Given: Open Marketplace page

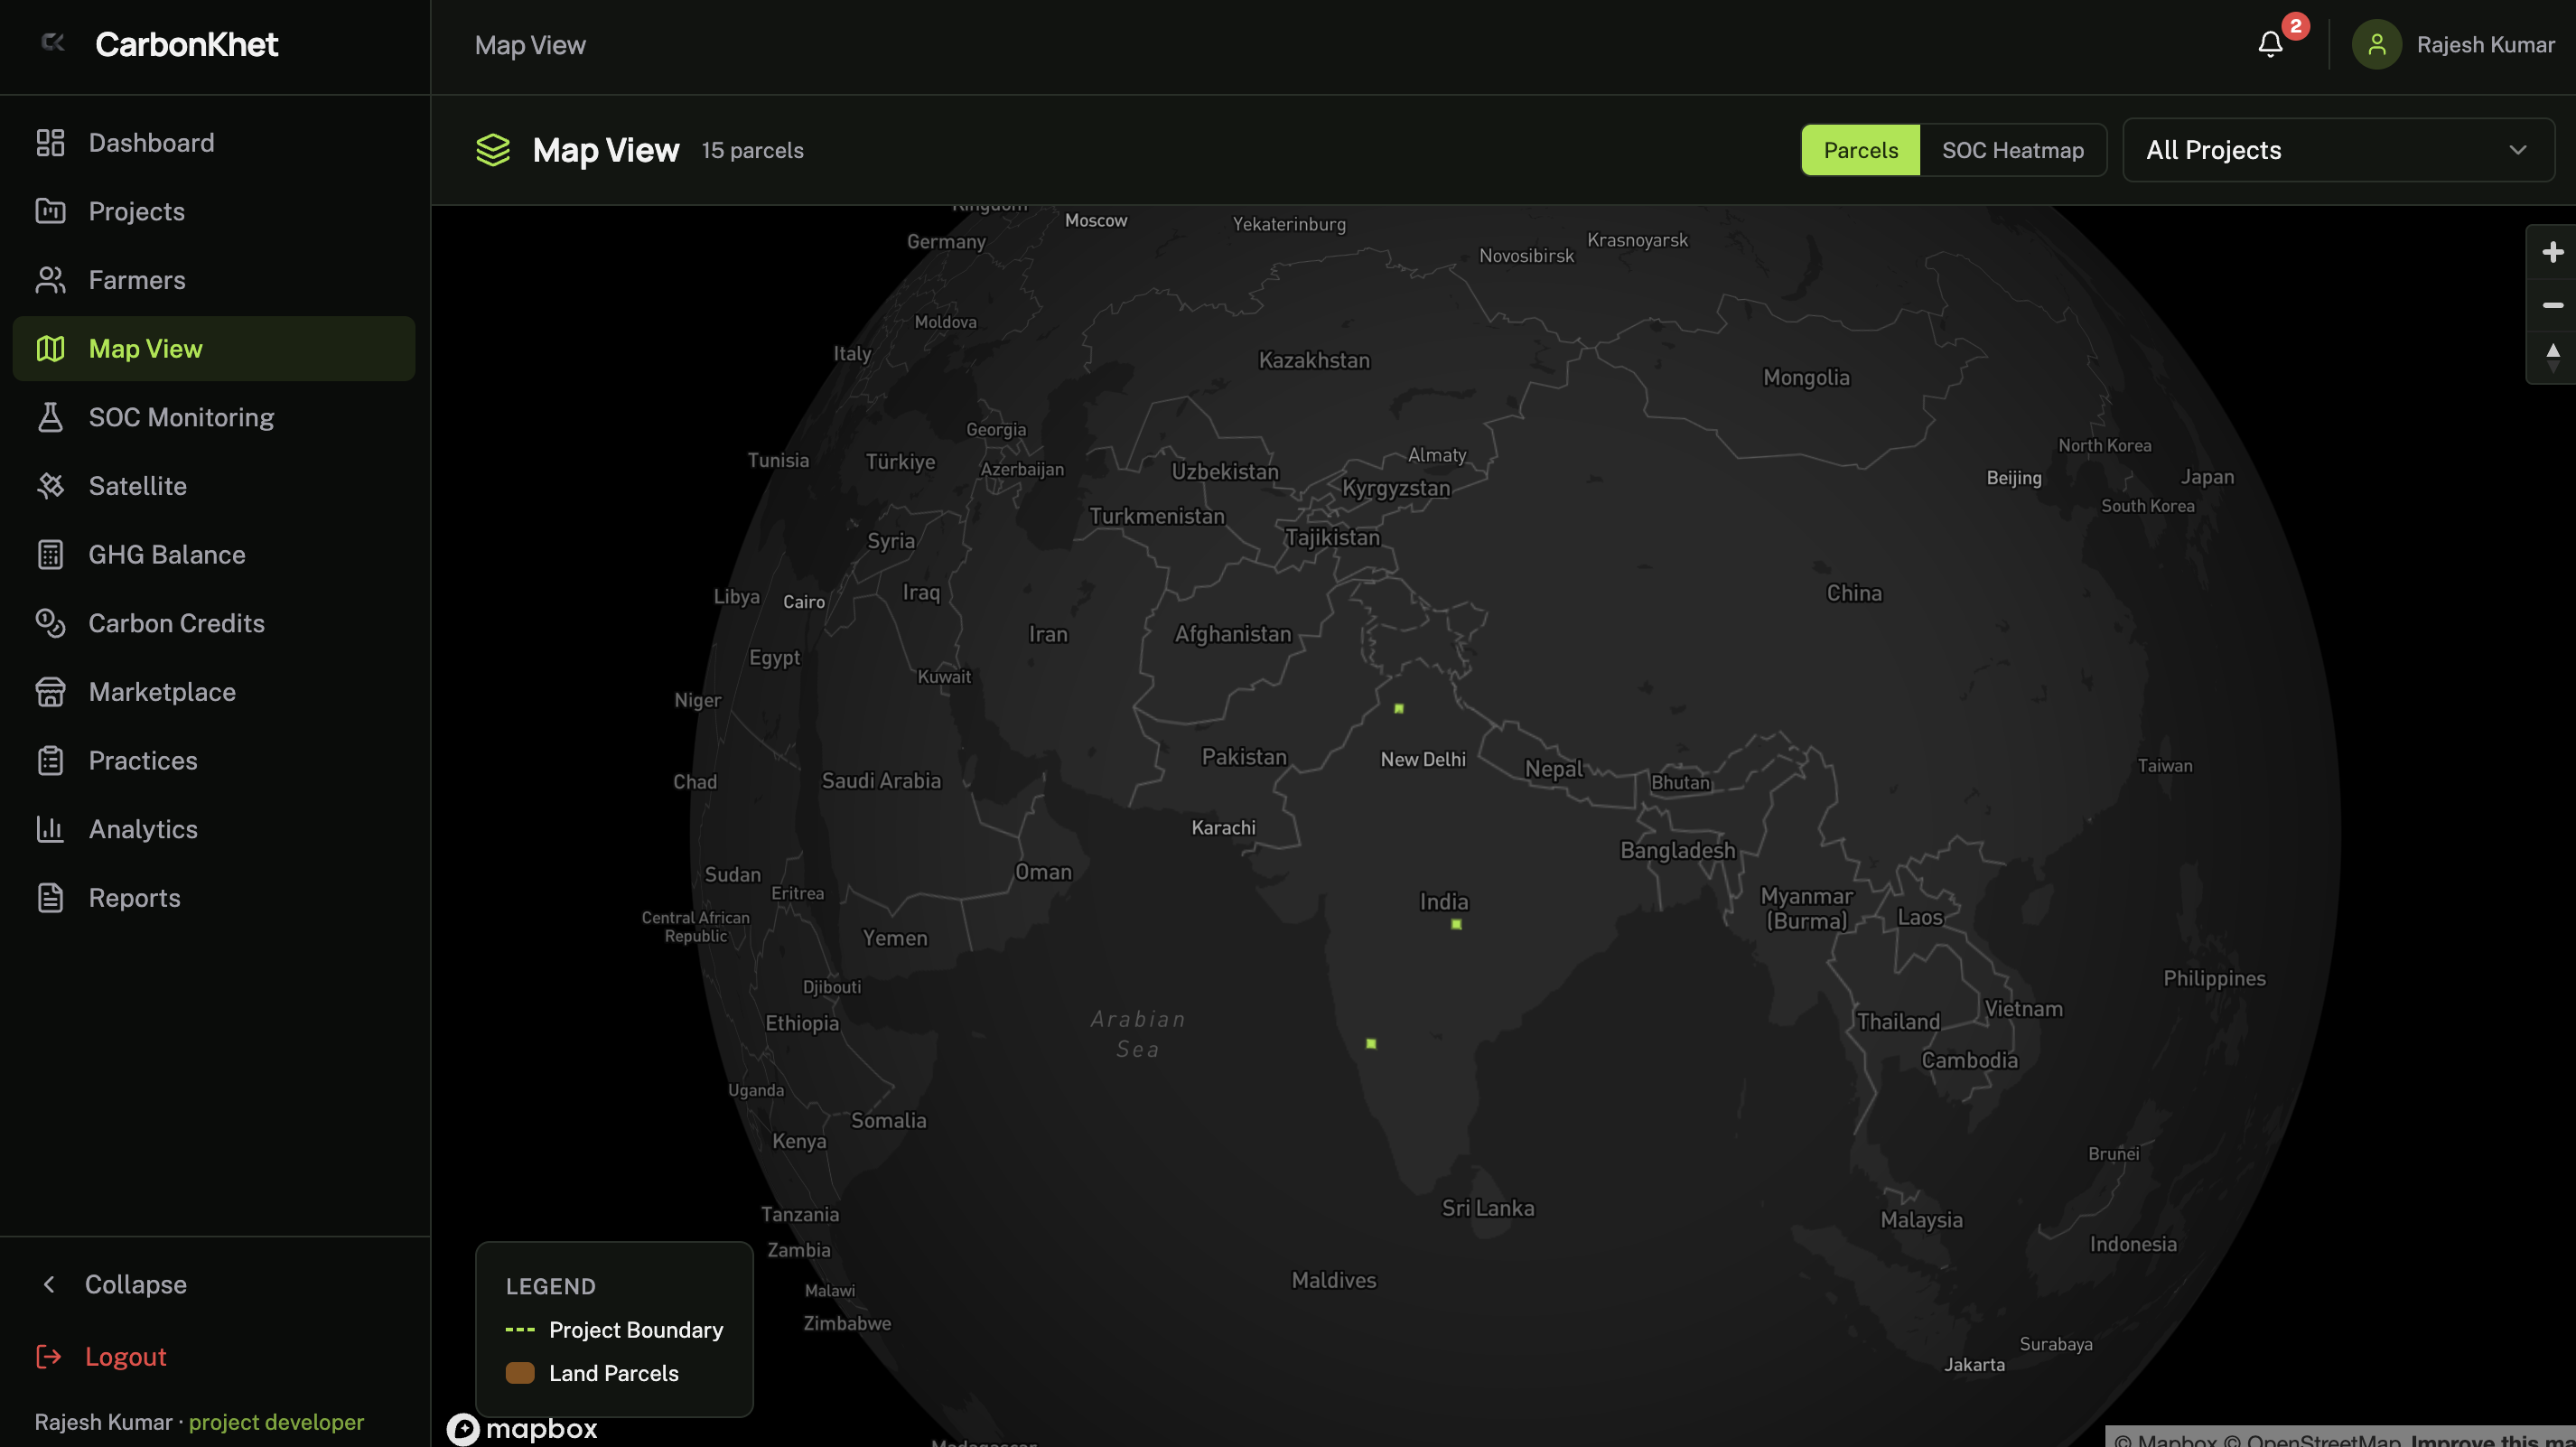Looking at the screenshot, I should click(x=214, y=692).
